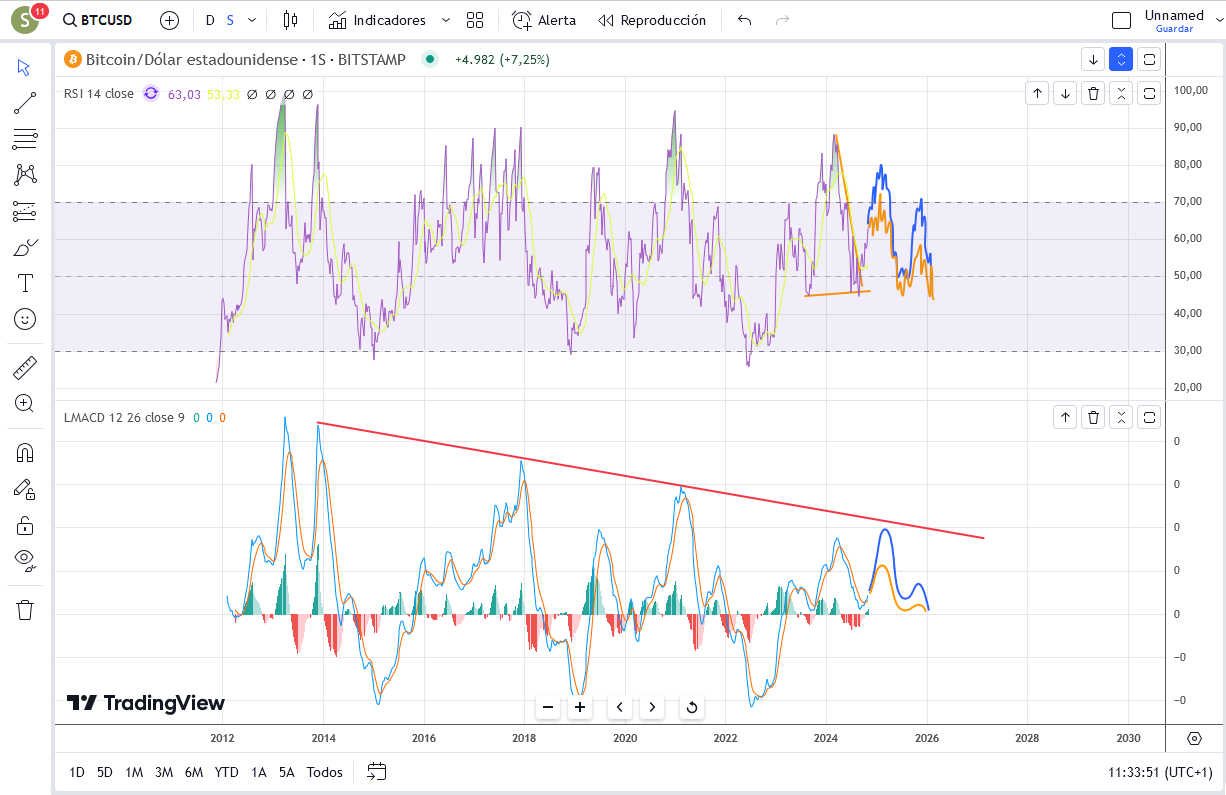Select the trend line drawing tool
Image resolution: width=1226 pixels, height=795 pixels.
point(25,104)
